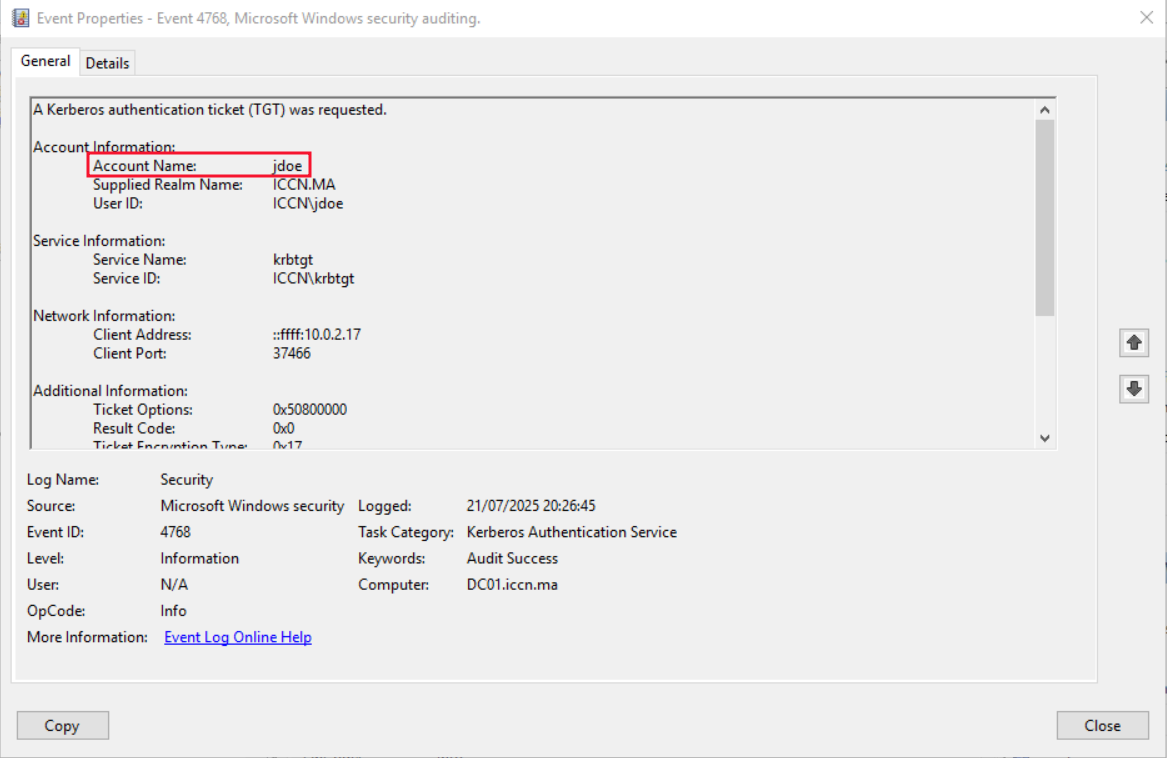Click the Logged date 21/07/2025 20:26:45
The width and height of the screenshot is (1167, 758).
[531, 506]
